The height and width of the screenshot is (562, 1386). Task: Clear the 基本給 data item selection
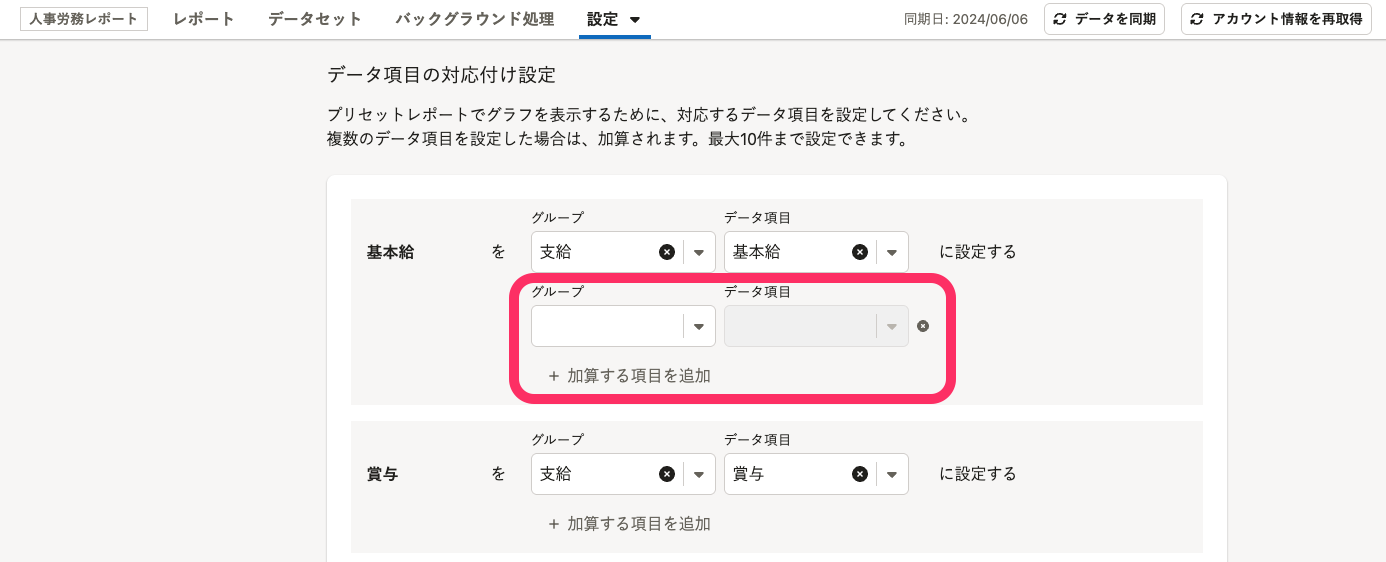tap(859, 252)
